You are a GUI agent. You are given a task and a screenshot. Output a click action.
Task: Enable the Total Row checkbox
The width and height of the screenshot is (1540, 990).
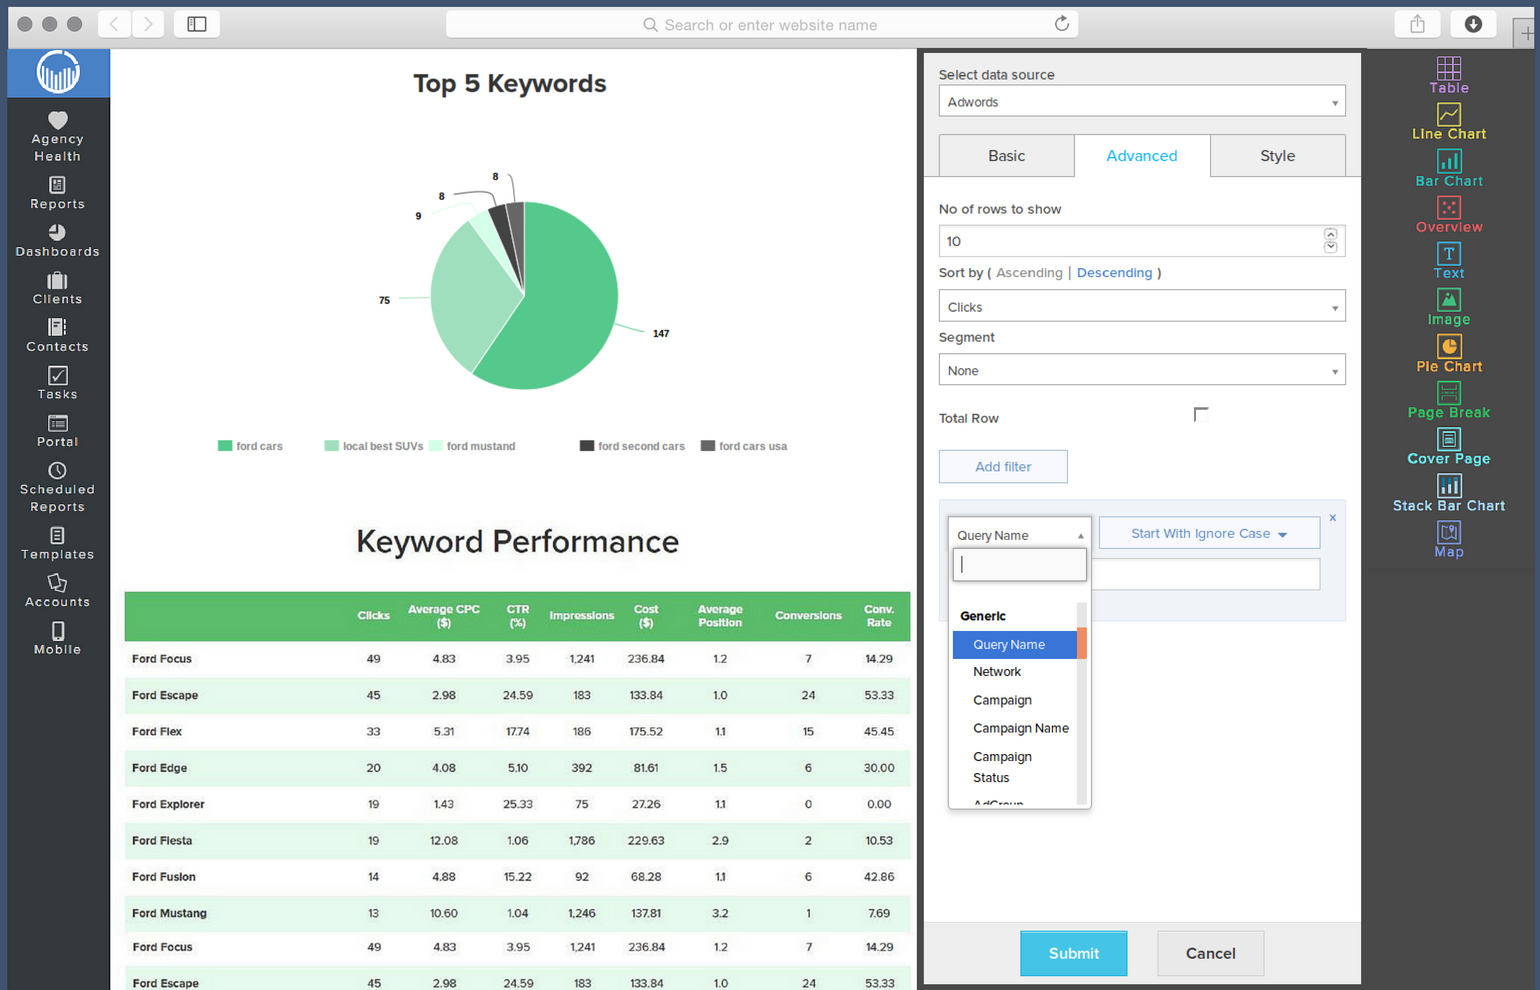(x=1200, y=413)
